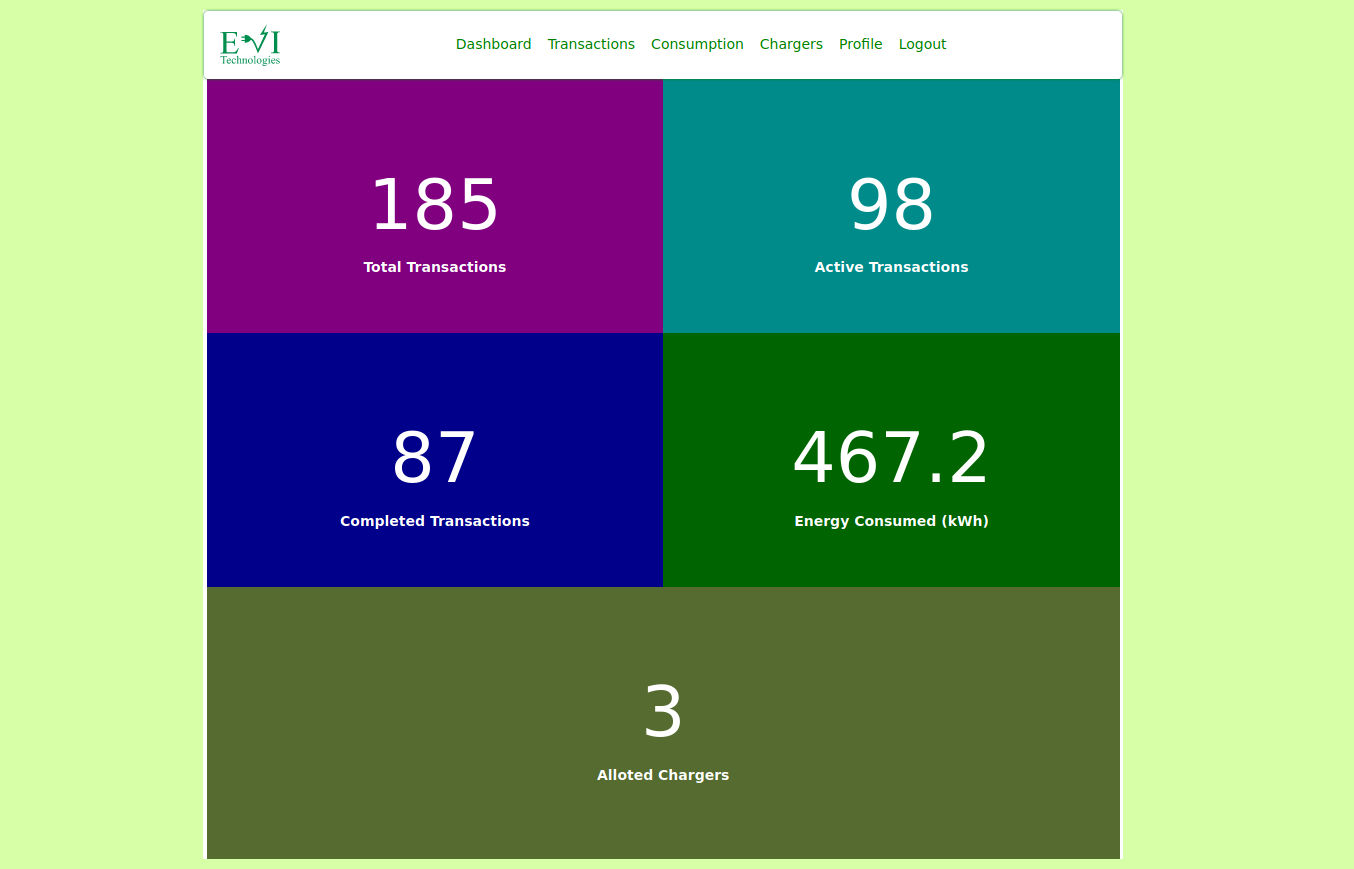Click the 98 active transactions number

[x=891, y=206]
